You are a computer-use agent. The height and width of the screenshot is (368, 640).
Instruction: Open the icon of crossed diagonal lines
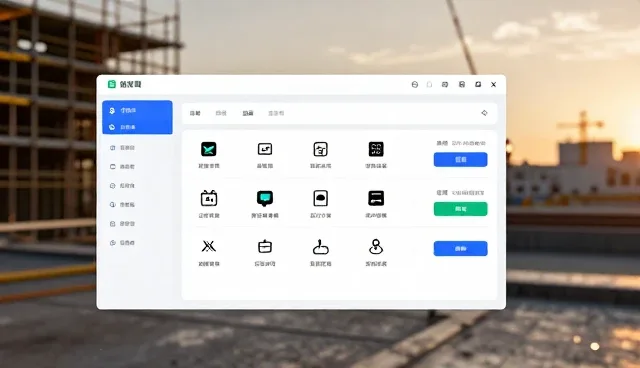[209, 246]
